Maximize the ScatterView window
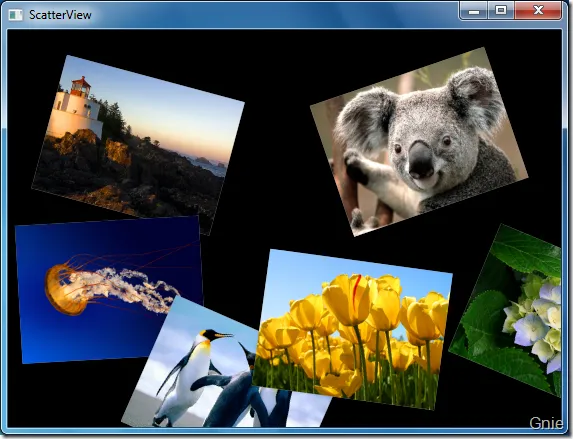Screen dimensions: 573x439 (x=501, y=11)
